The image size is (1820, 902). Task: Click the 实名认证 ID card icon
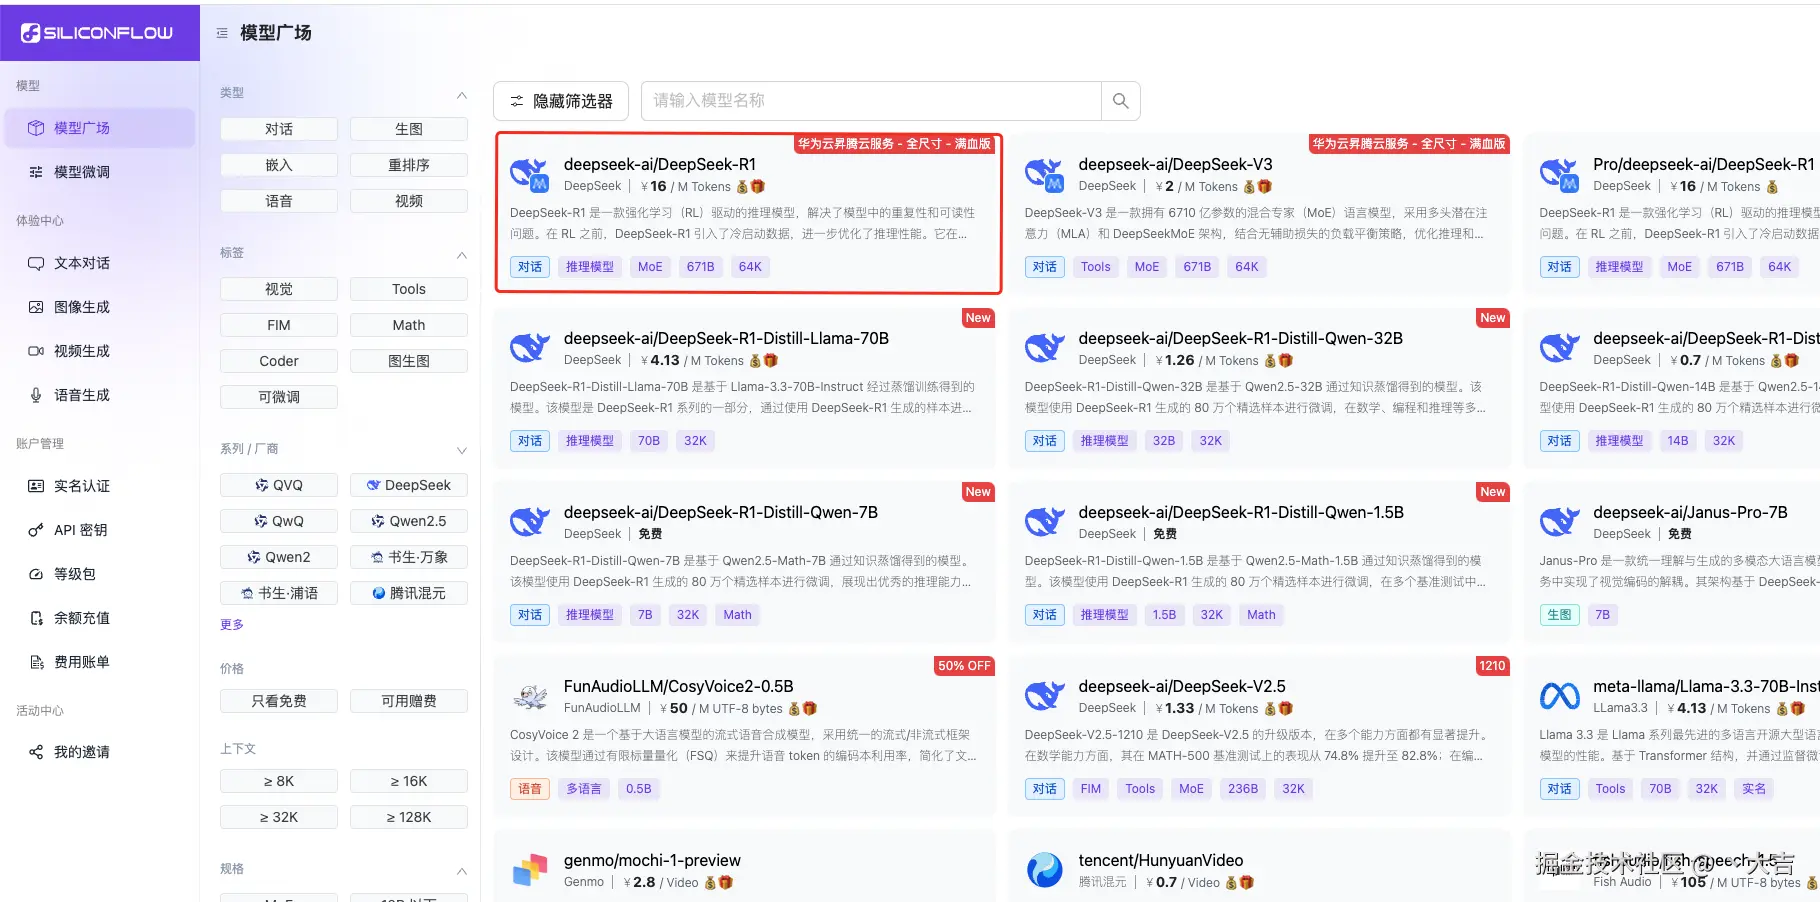pos(36,486)
